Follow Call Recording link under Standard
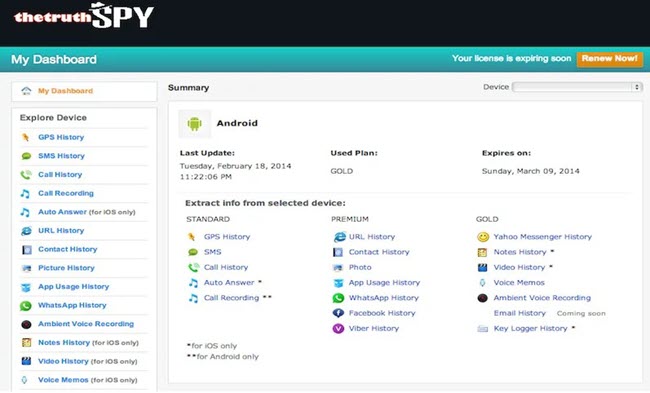 pyautogui.click(x=231, y=298)
